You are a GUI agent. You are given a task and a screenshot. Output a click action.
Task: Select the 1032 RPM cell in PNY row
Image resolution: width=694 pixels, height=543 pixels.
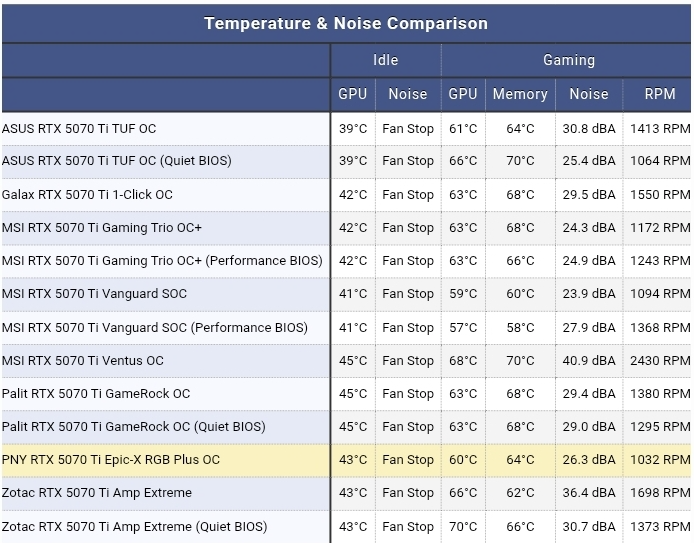[x=660, y=460]
